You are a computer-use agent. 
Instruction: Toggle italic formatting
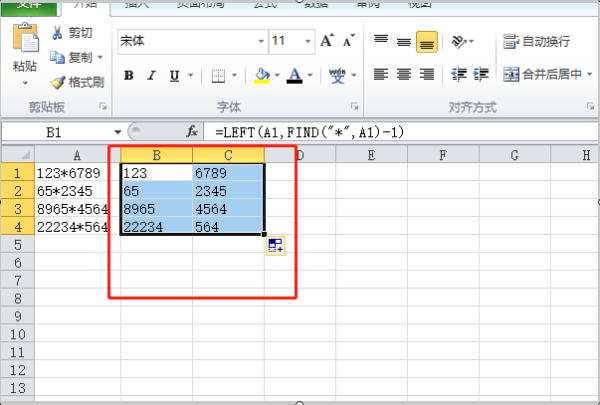pos(151,75)
